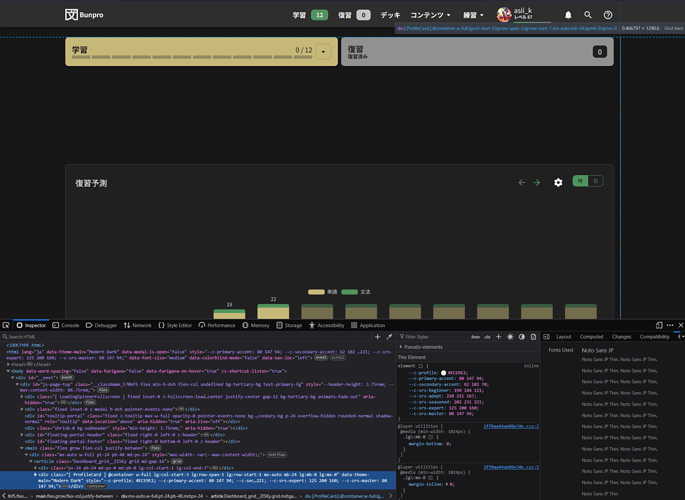
Task: Activate the element picker tool
Action: [6, 325]
